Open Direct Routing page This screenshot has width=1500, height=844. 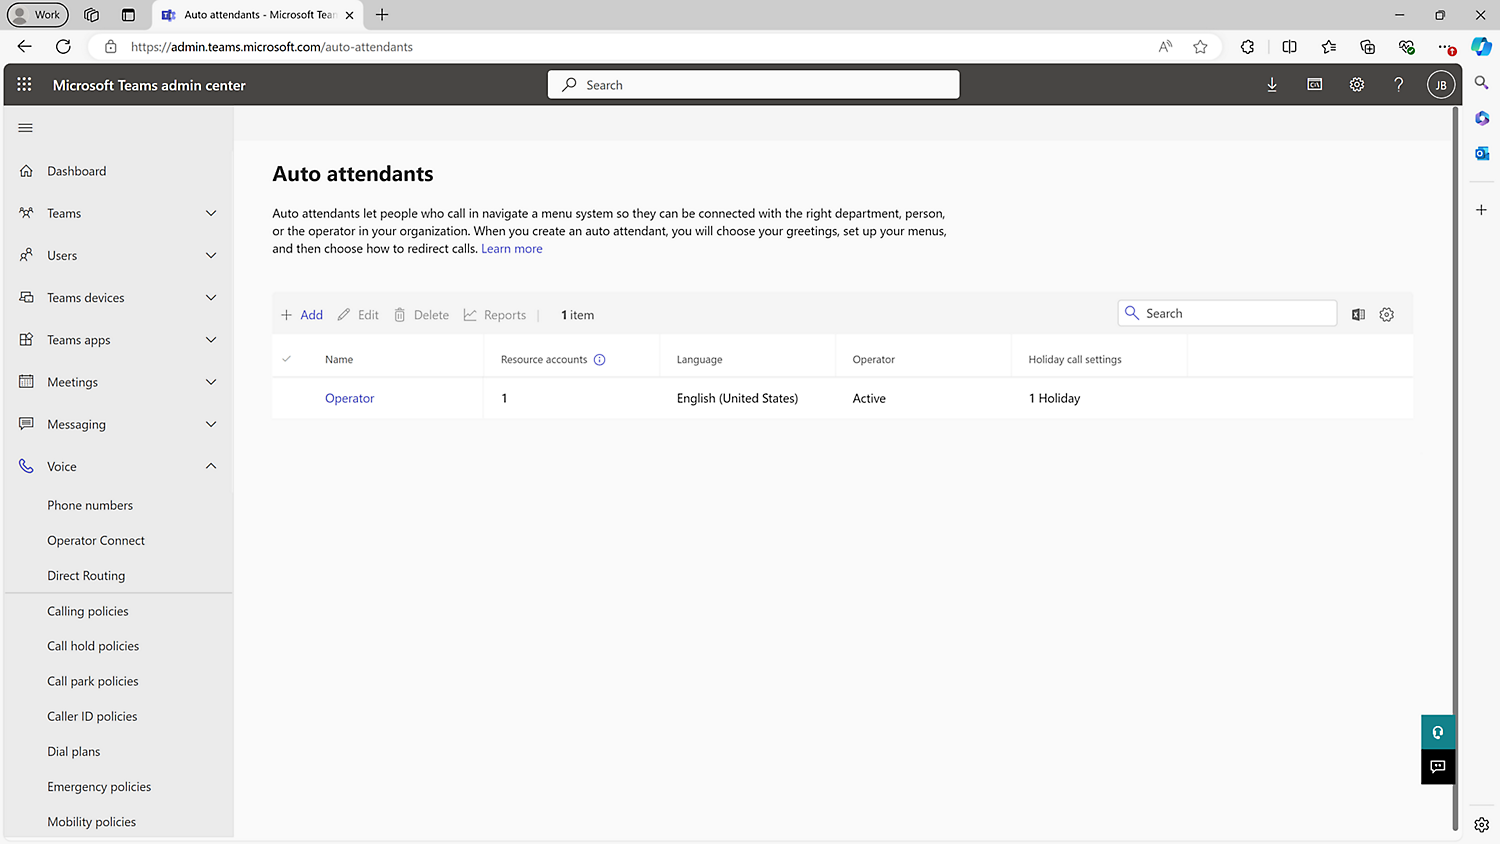(x=86, y=576)
